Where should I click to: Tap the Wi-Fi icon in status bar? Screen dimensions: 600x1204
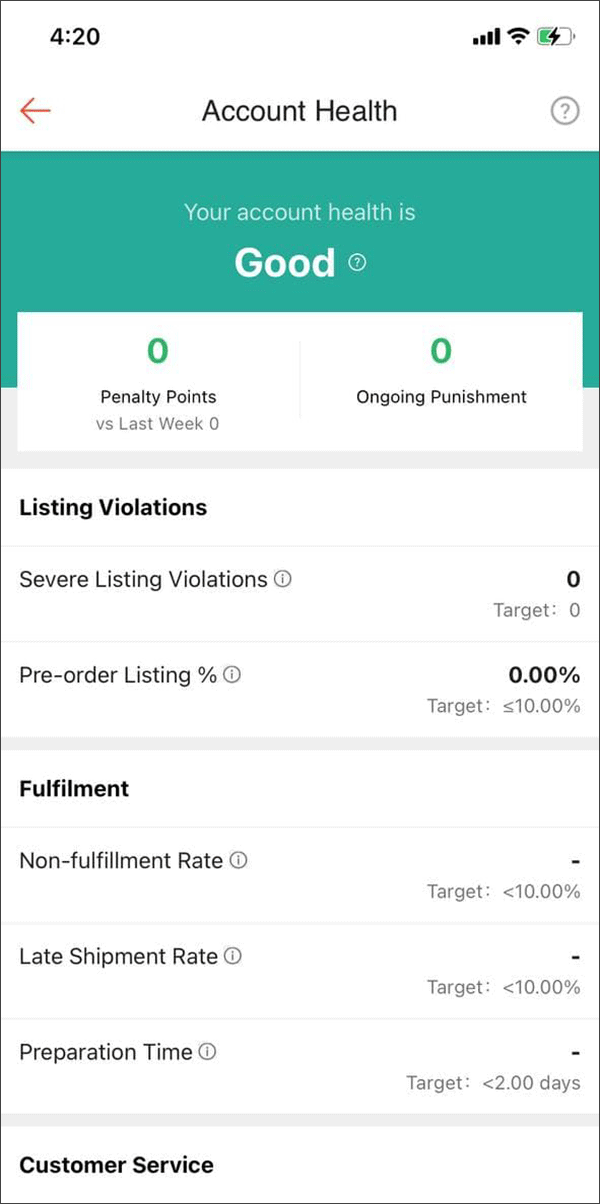tap(516, 36)
